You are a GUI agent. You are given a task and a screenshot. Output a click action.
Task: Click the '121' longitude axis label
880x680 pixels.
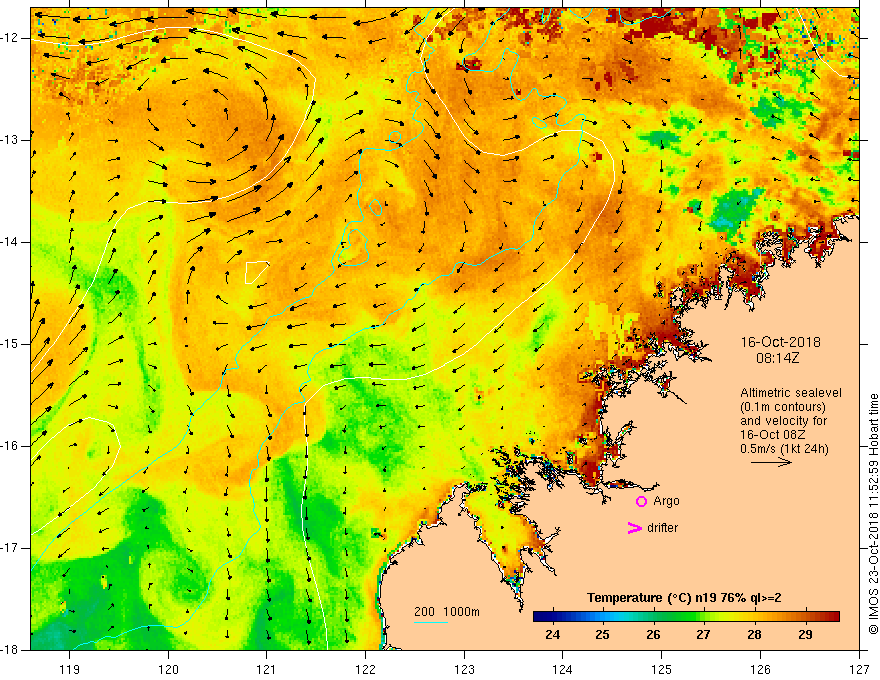pyautogui.click(x=267, y=669)
